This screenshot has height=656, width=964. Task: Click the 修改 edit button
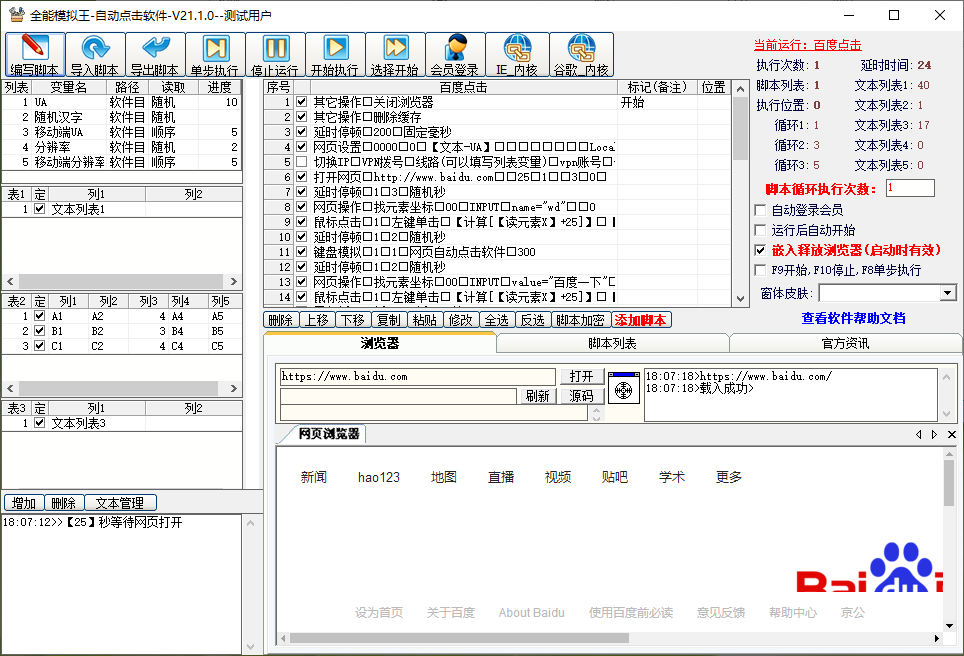pos(460,320)
